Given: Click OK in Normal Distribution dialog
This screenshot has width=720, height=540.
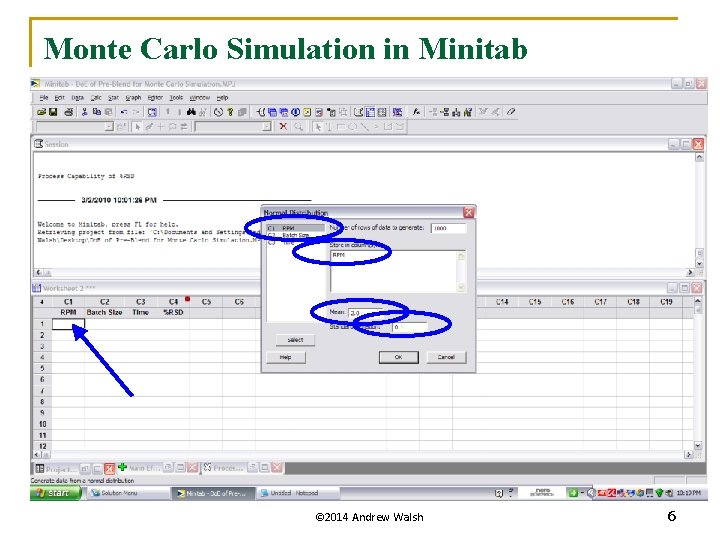Looking at the screenshot, I should pos(399,357).
